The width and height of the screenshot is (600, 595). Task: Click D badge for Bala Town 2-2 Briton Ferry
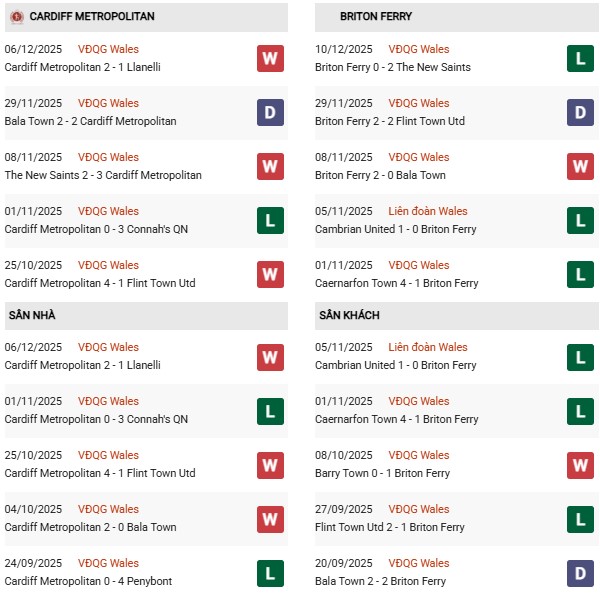580,572
